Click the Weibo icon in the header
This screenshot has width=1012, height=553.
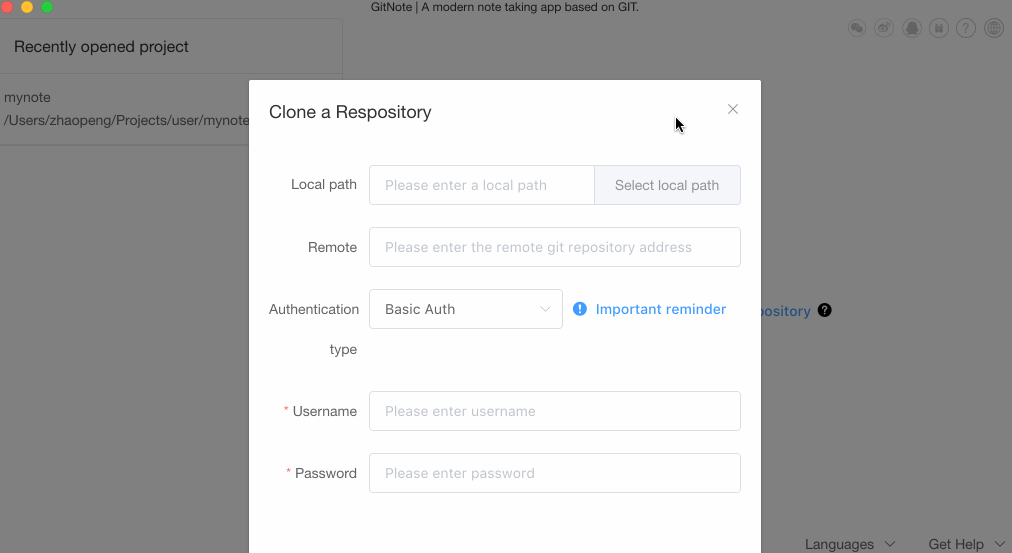pyautogui.click(x=884, y=28)
